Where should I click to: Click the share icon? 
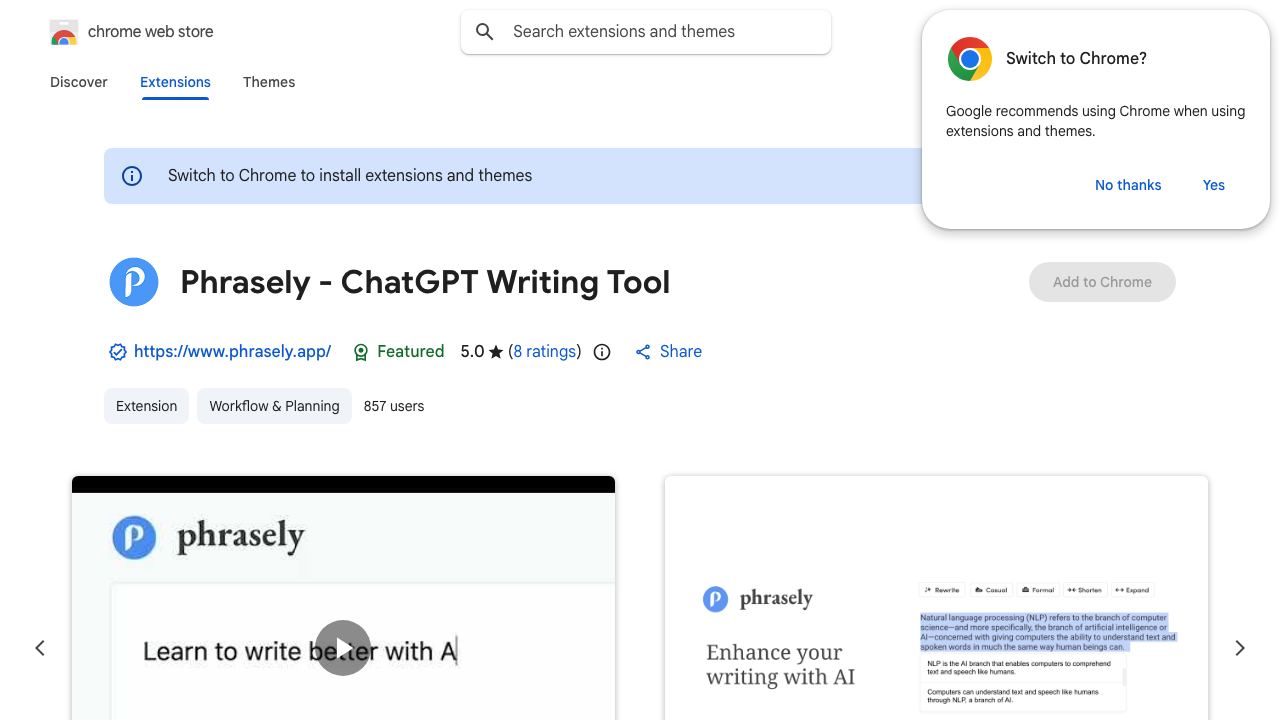point(643,352)
